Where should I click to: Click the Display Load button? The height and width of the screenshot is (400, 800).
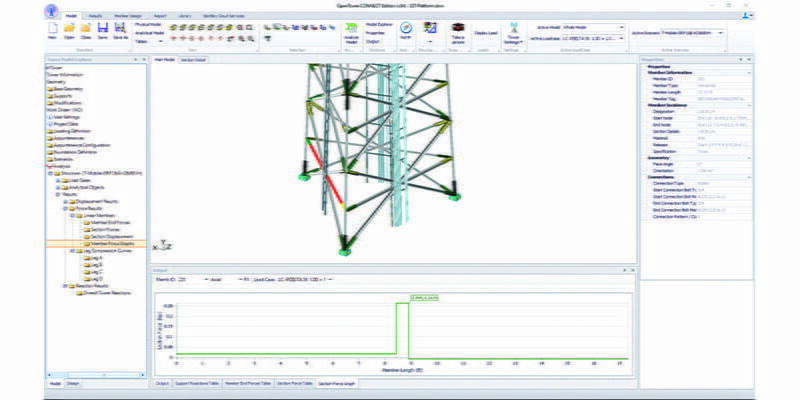point(486,33)
